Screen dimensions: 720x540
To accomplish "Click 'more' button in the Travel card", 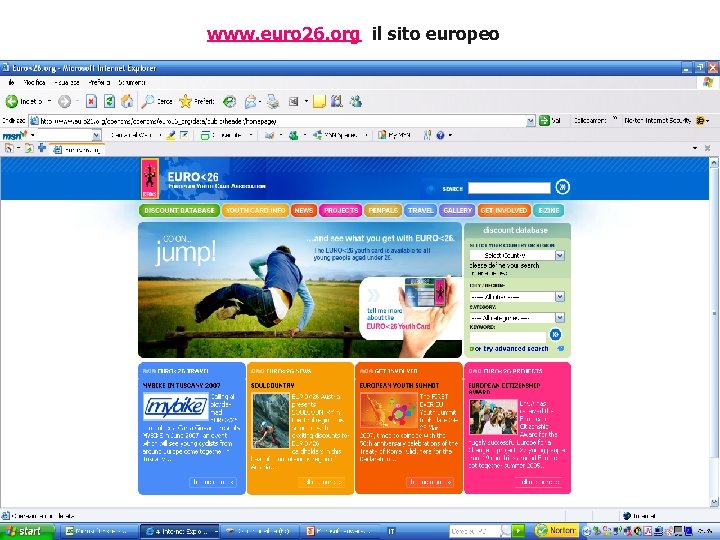I will 213,482.
